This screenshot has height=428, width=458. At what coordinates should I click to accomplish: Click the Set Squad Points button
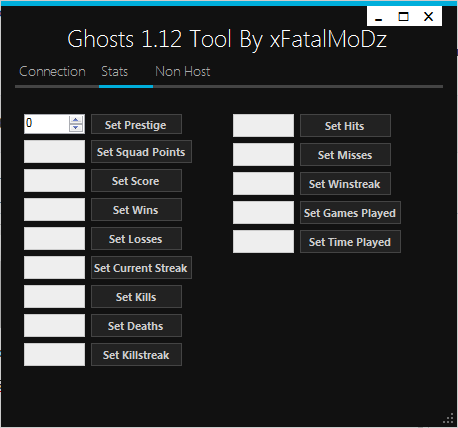[141, 152]
